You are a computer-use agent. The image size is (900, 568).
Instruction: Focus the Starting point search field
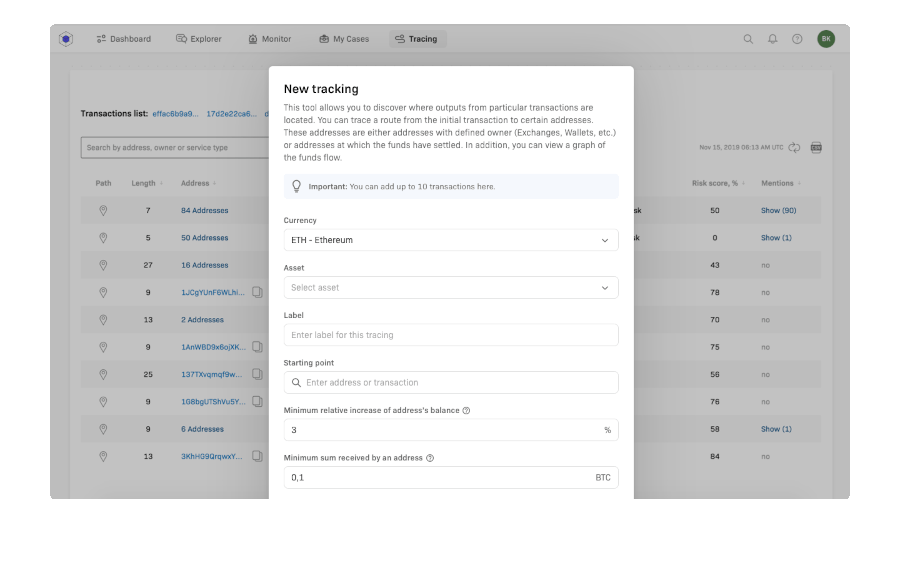pos(455,383)
